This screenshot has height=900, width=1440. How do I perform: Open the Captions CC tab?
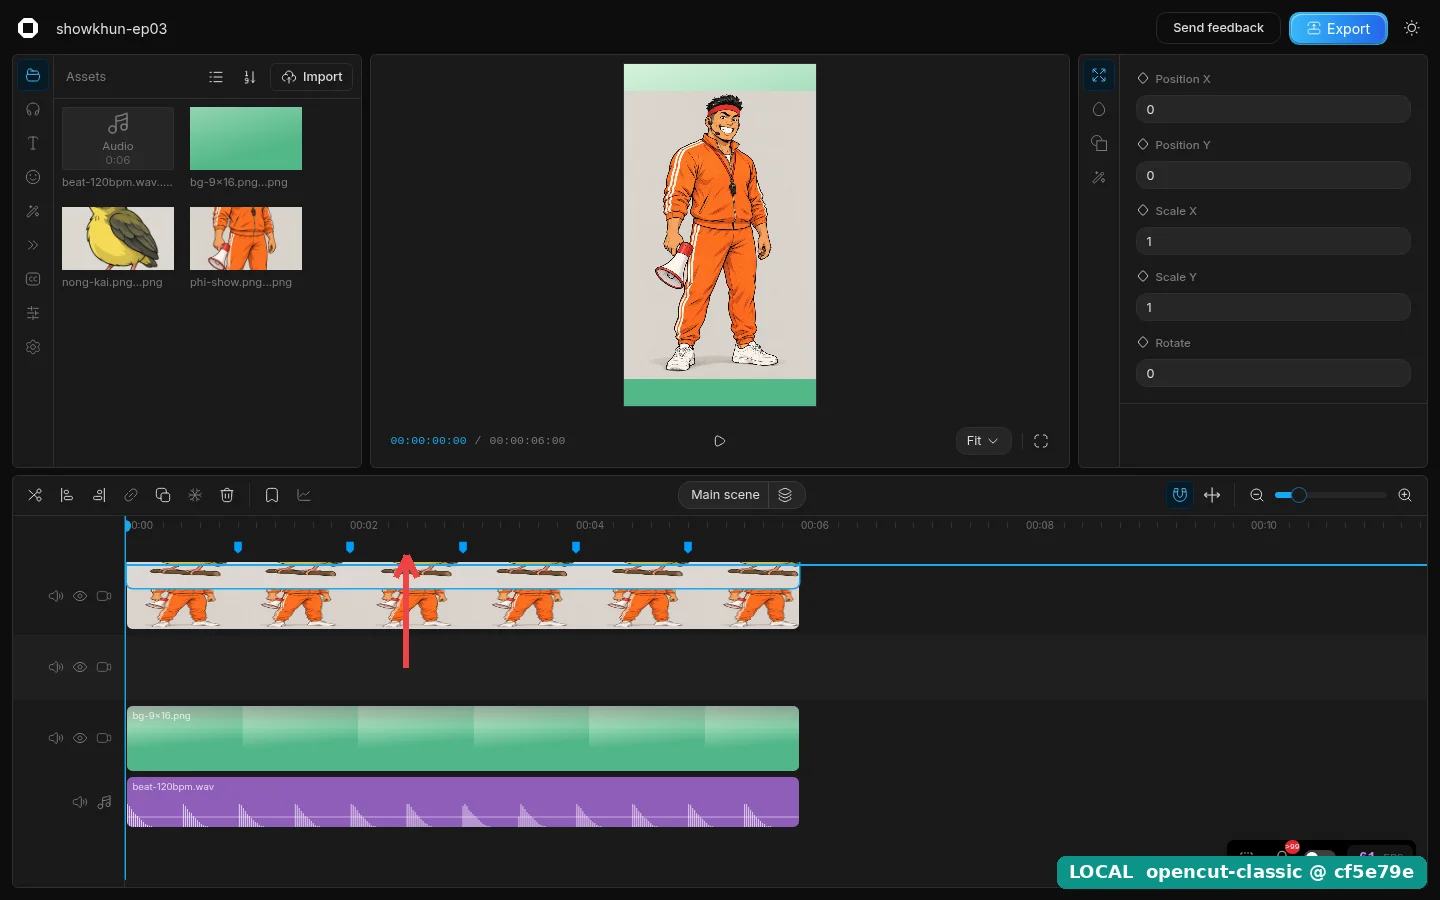click(33, 279)
